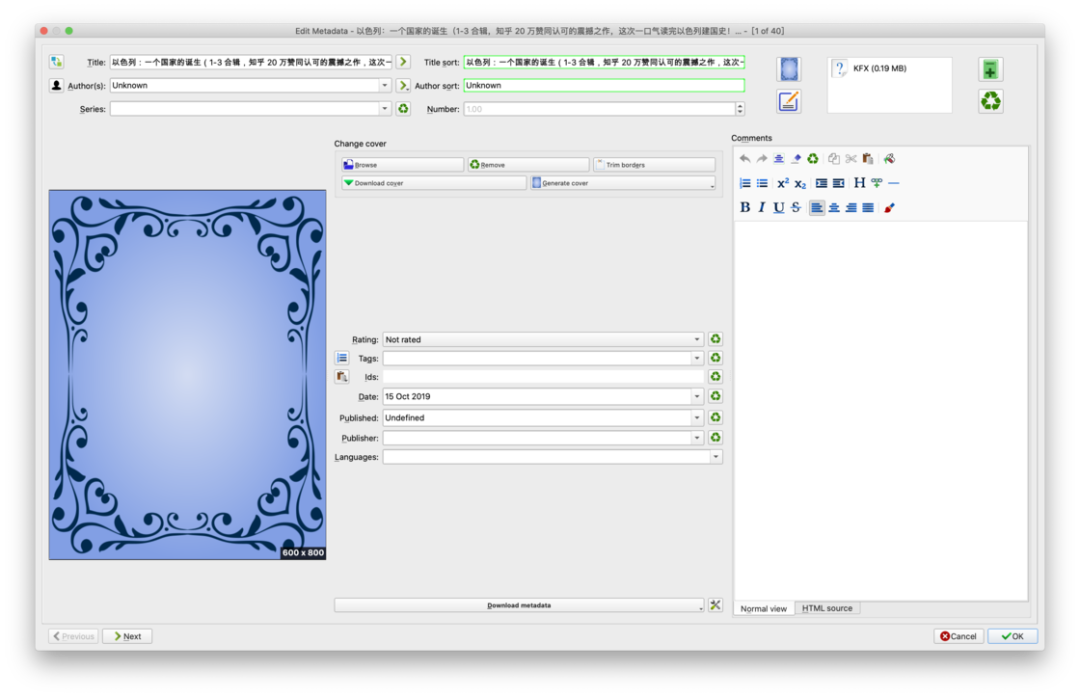Remove selected format recycle icon
The image size is (1080, 697).
click(x=990, y=101)
